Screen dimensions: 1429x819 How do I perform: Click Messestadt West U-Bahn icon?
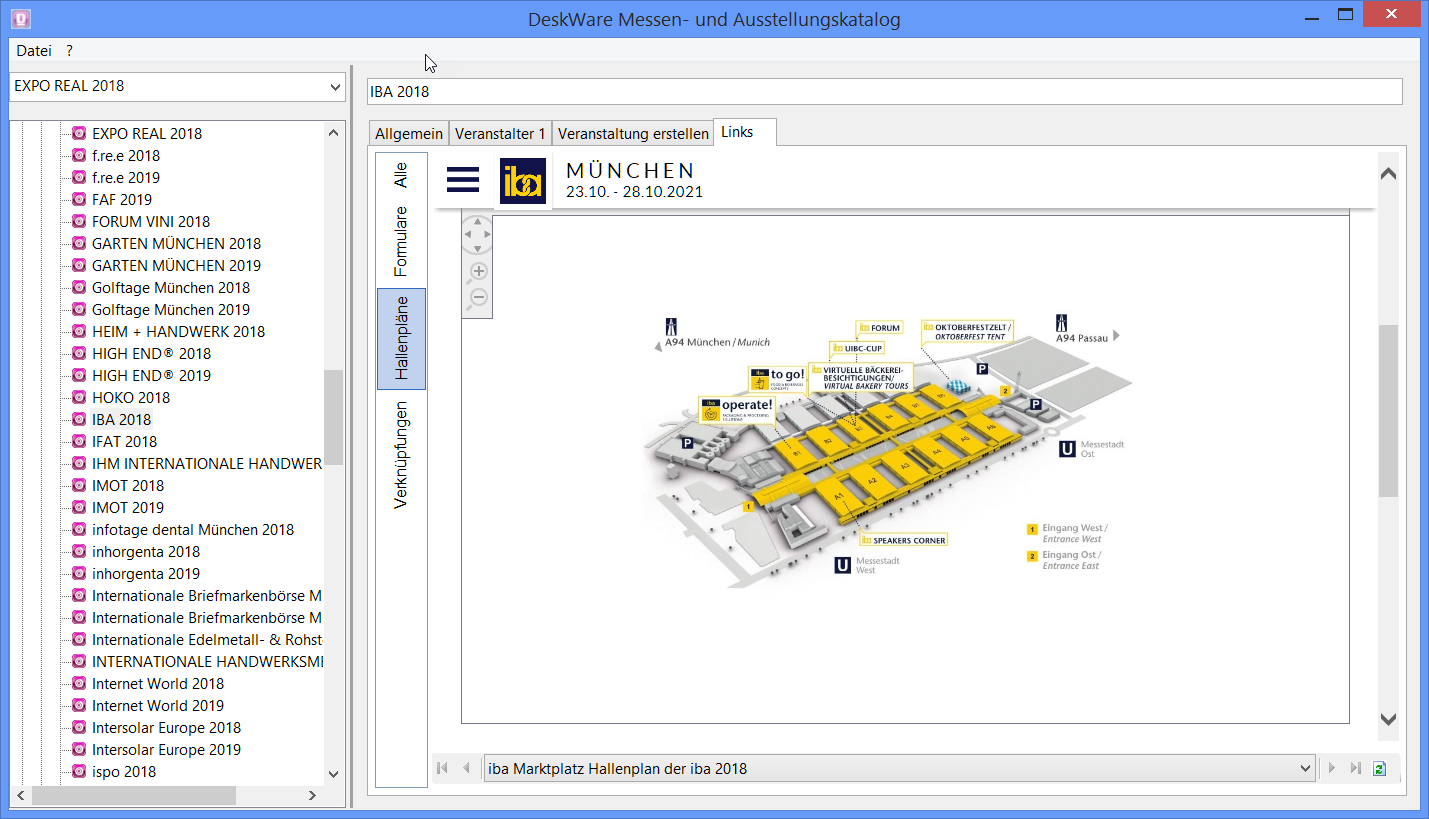click(x=843, y=566)
